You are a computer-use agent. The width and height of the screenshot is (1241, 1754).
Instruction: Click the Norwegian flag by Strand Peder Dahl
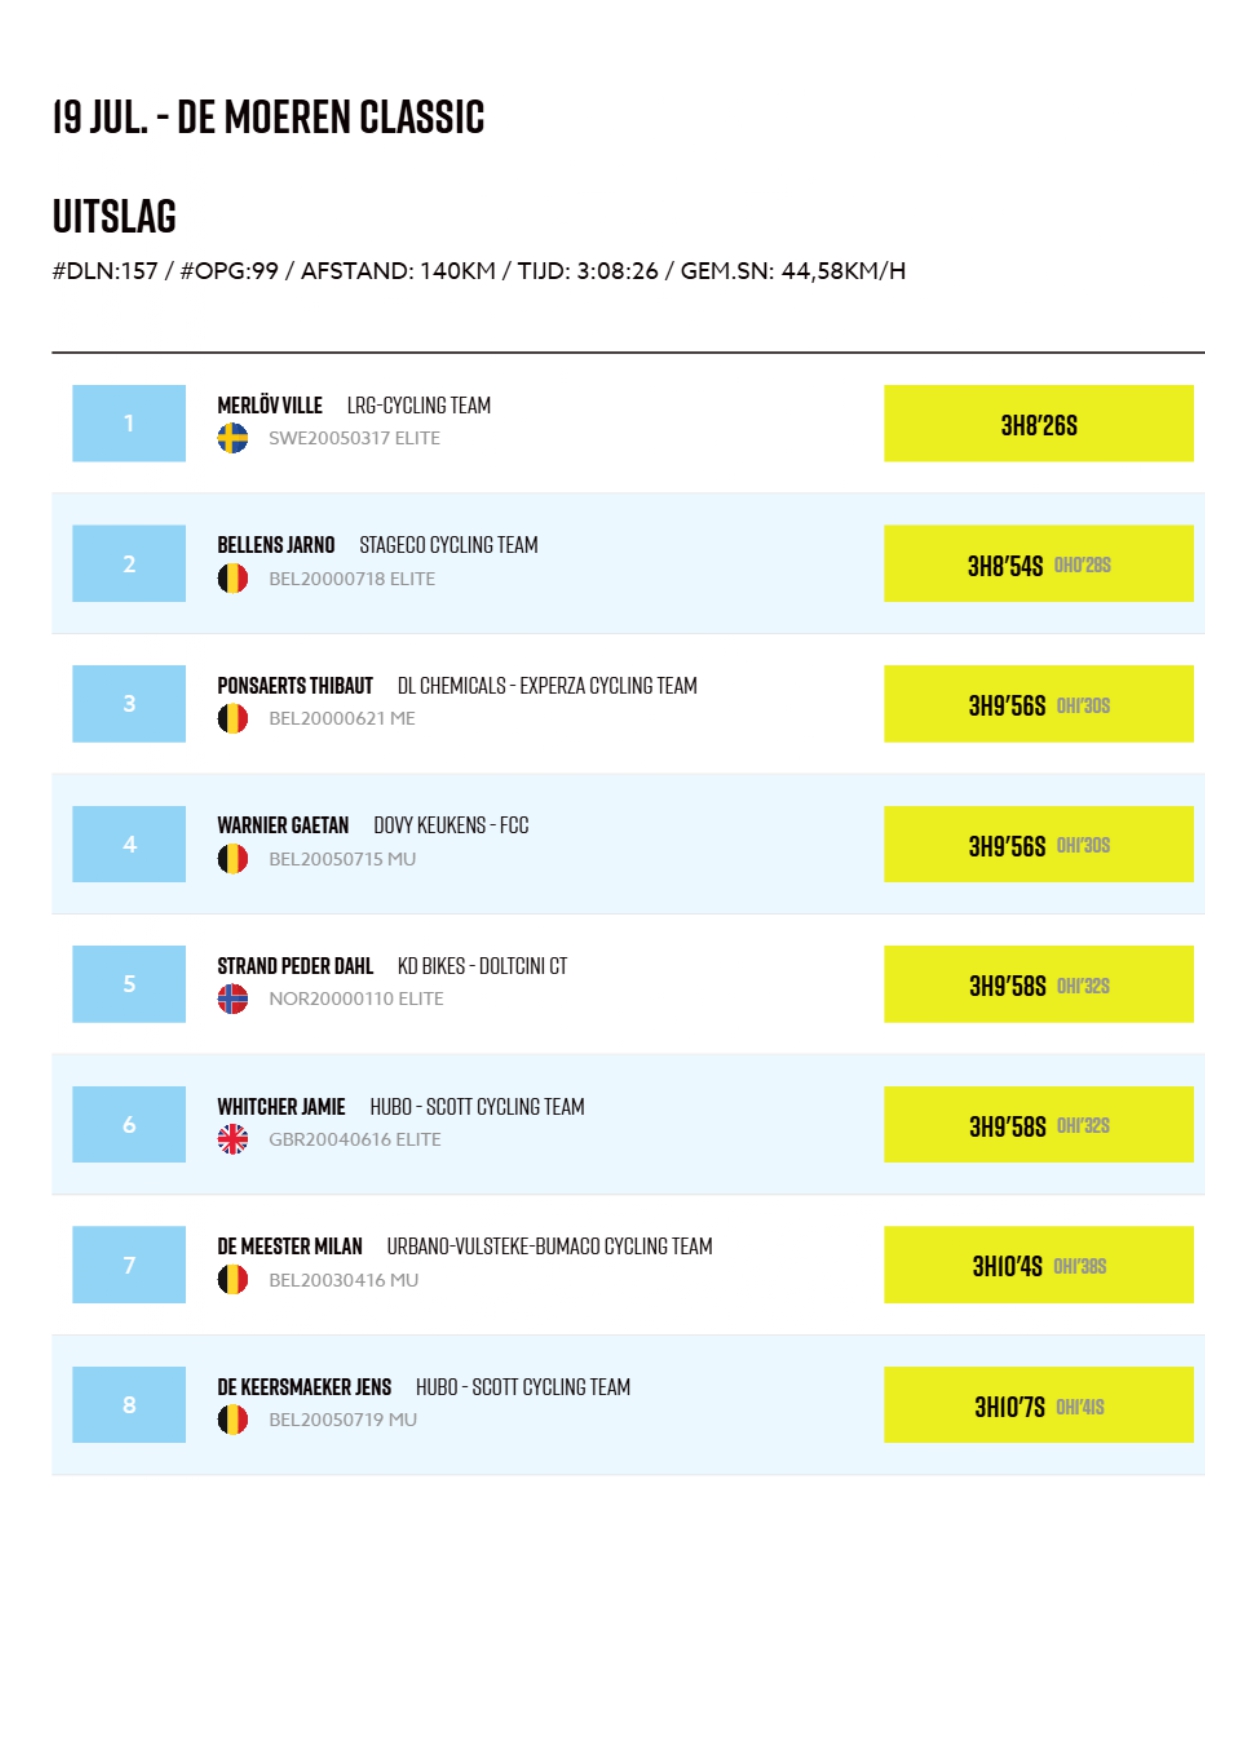[233, 998]
